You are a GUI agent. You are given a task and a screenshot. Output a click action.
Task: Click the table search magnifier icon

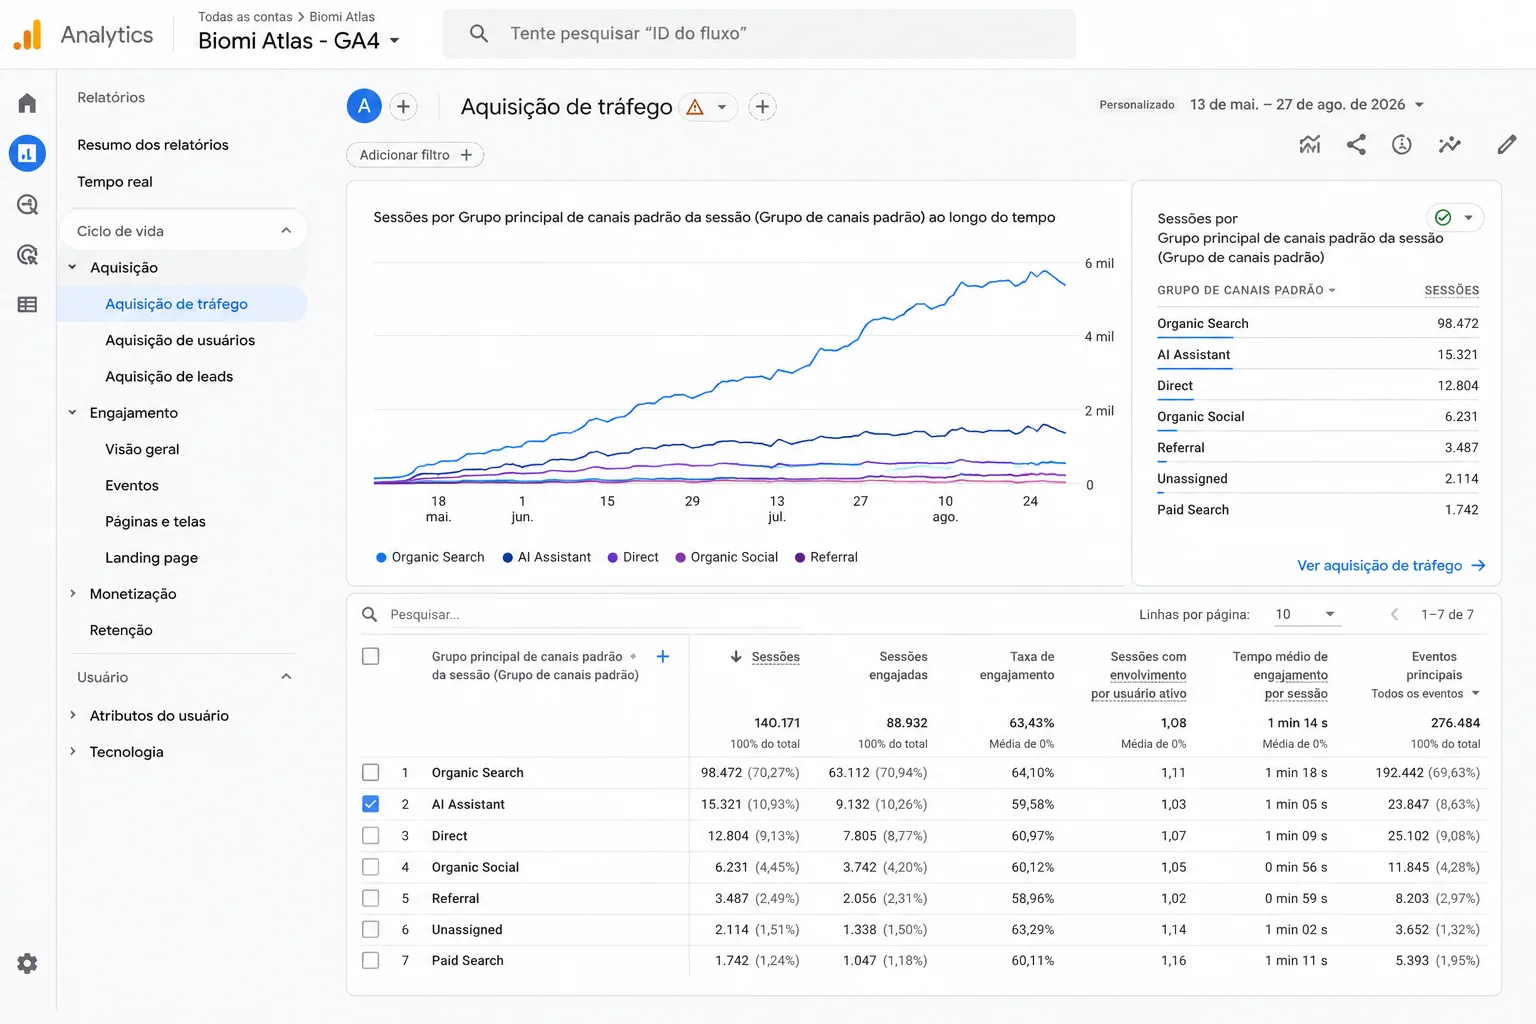pyautogui.click(x=370, y=614)
